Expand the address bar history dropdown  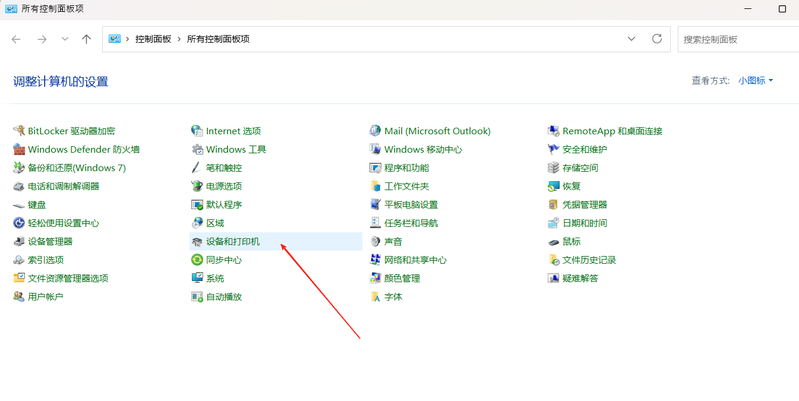(631, 39)
